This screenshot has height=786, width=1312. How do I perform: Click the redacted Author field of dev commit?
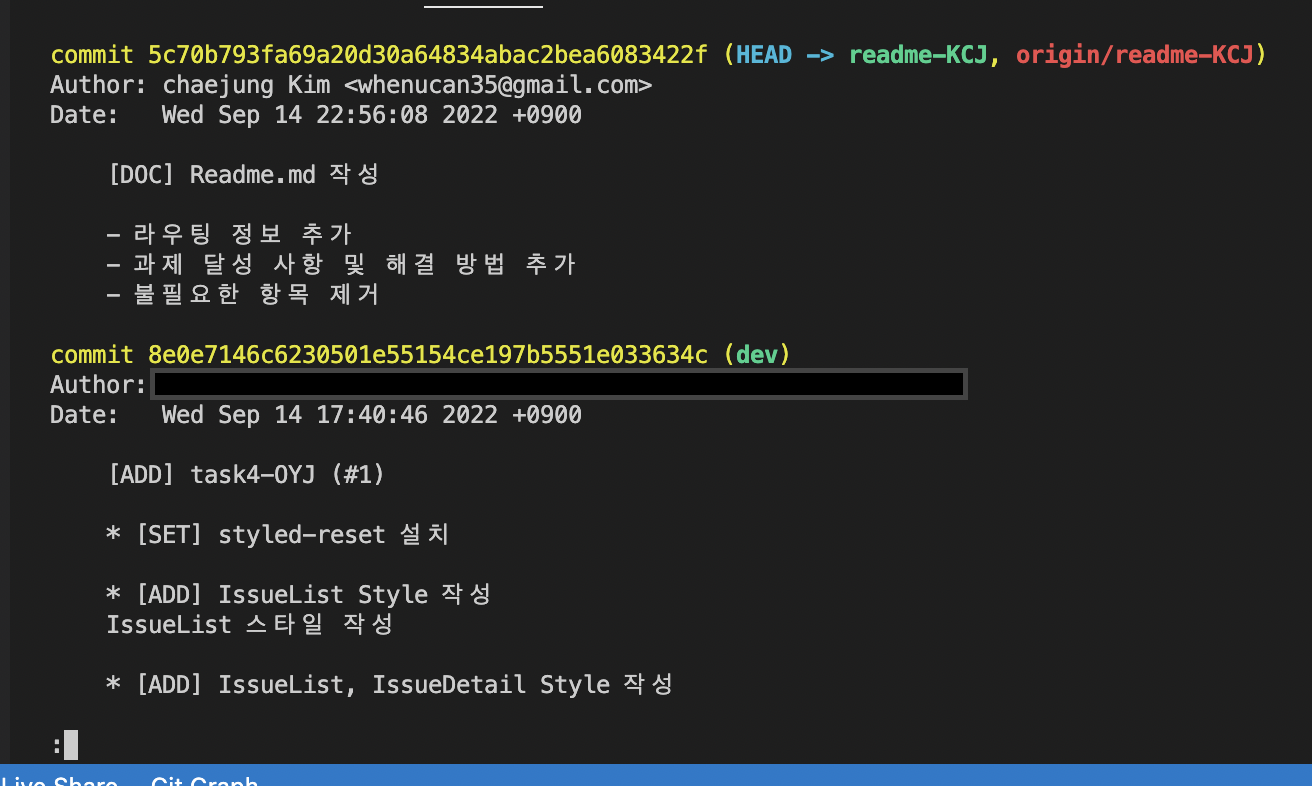click(558, 385)
